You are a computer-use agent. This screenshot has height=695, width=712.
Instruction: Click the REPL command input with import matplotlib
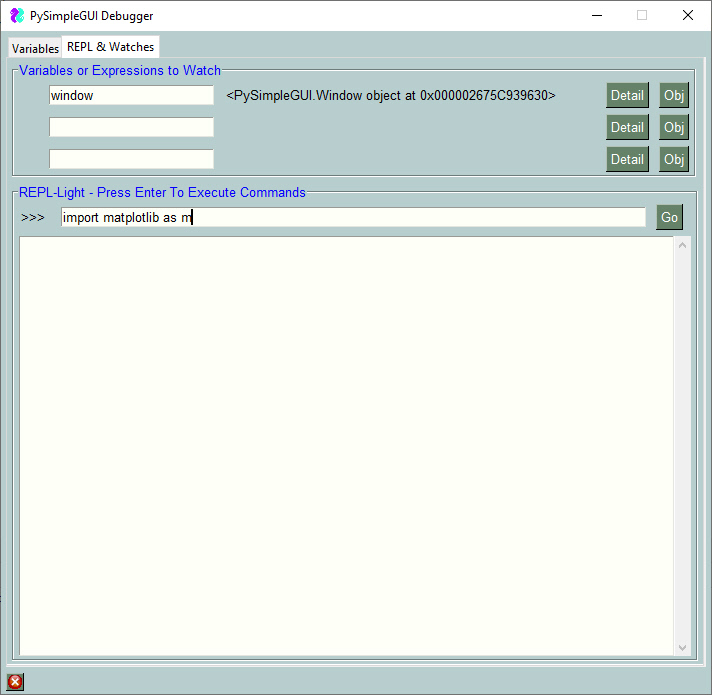353,217
